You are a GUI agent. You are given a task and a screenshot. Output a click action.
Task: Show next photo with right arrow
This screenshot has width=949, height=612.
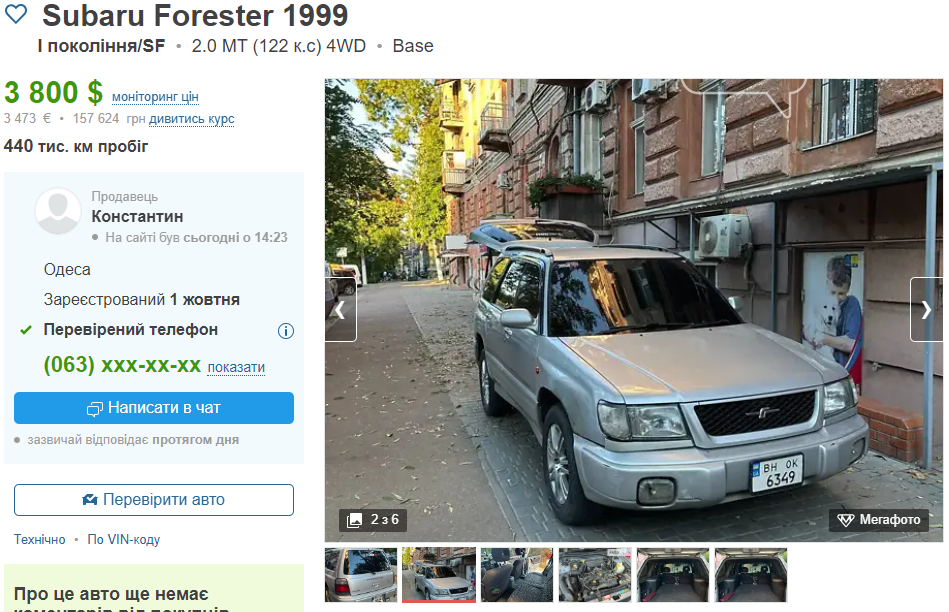[926, 310]
